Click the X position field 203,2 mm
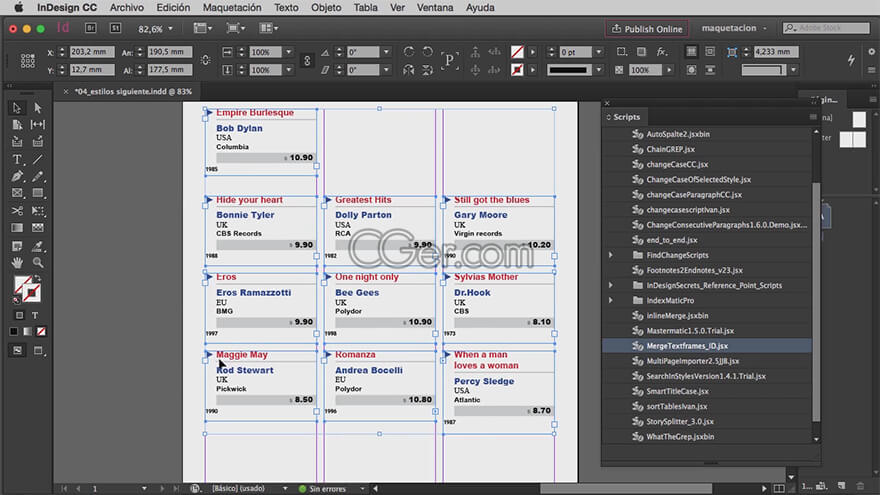Viewport: 880px width, 495px height. pyautogui.click(x=91, y=52)
